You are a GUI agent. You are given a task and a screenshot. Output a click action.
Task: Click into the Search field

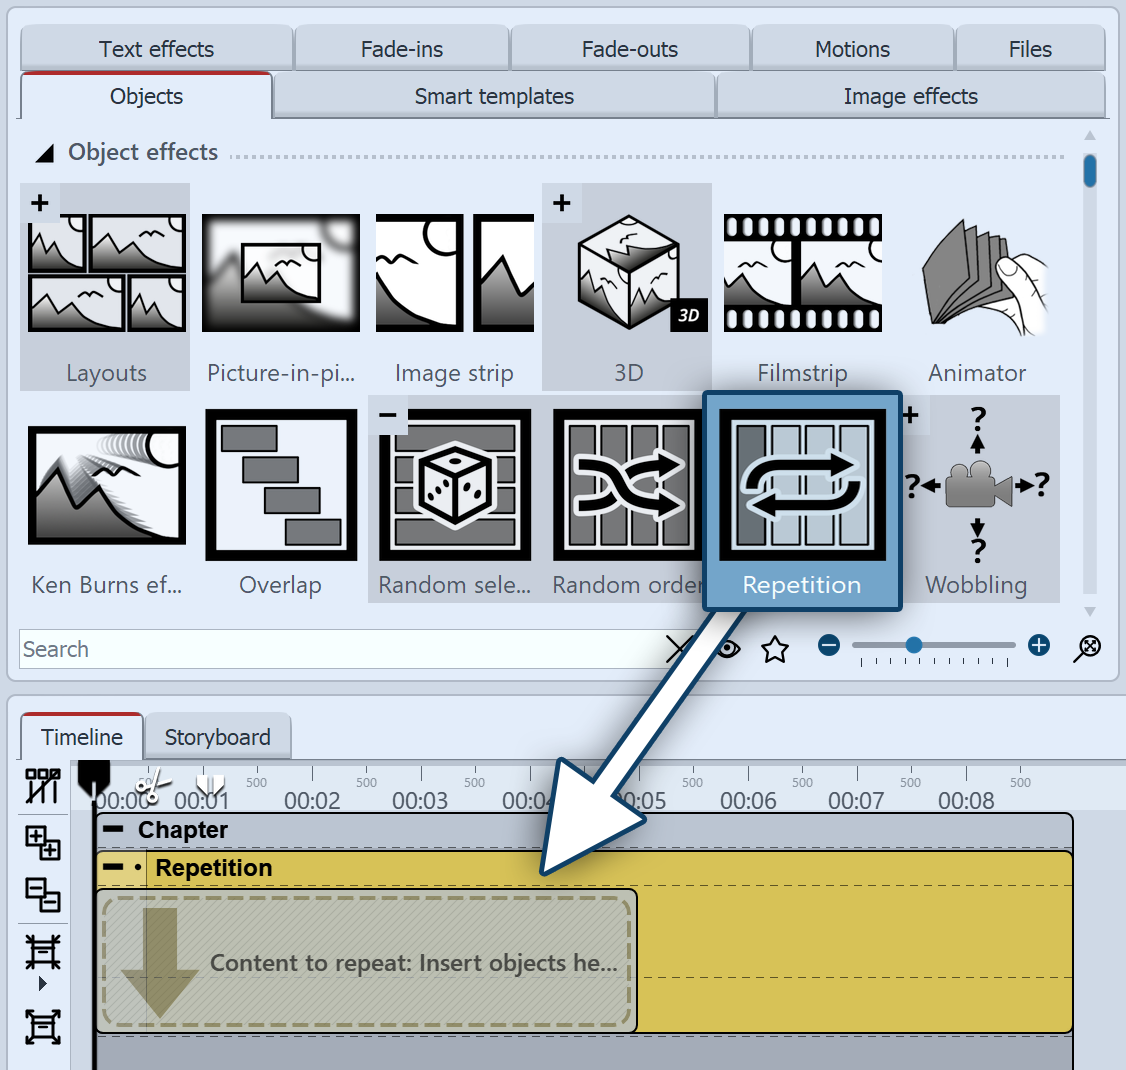click(340, 649)
